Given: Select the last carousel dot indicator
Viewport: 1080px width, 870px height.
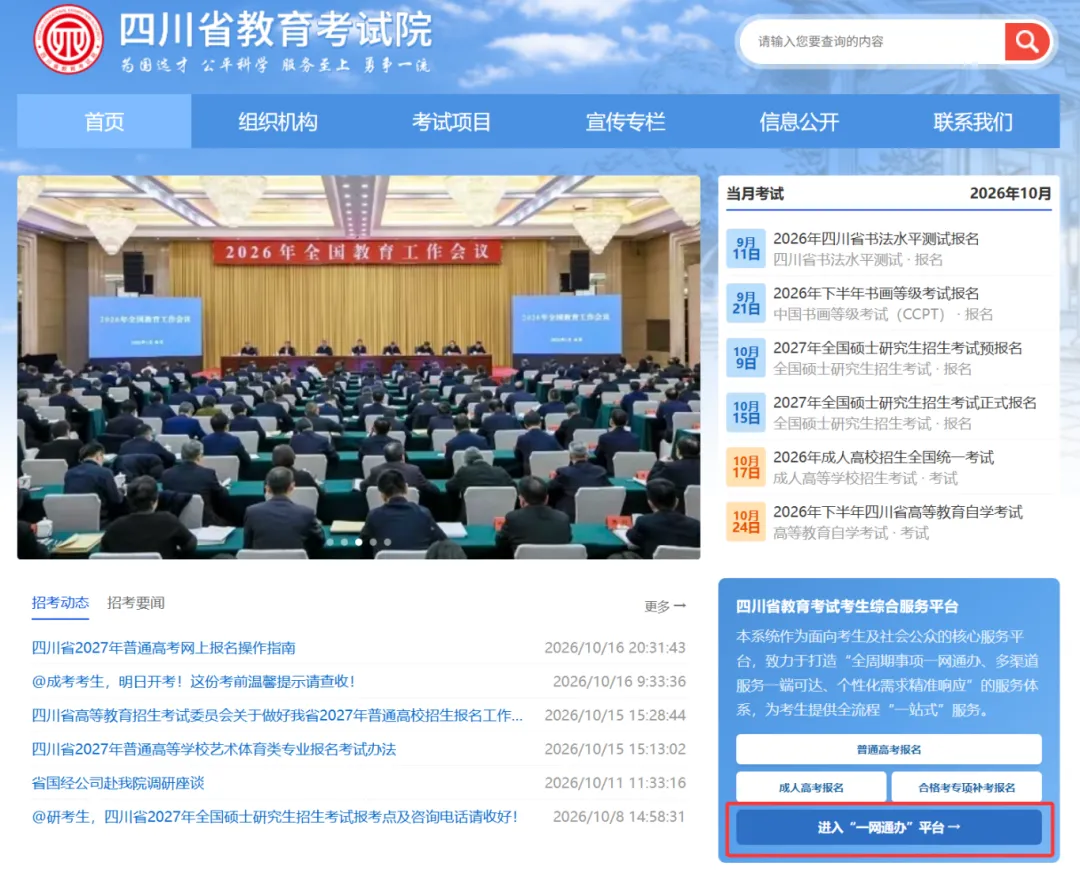Looking at the screenshot, I should click(x=388, y=542).
